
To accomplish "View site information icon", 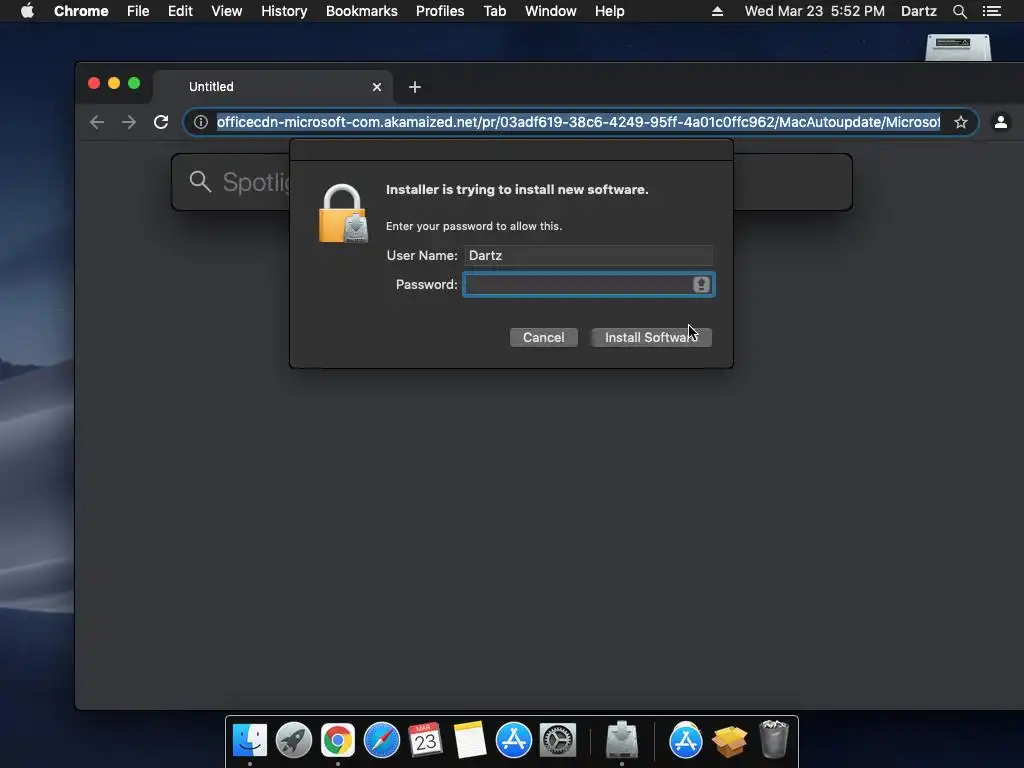I will pos(201,122).
